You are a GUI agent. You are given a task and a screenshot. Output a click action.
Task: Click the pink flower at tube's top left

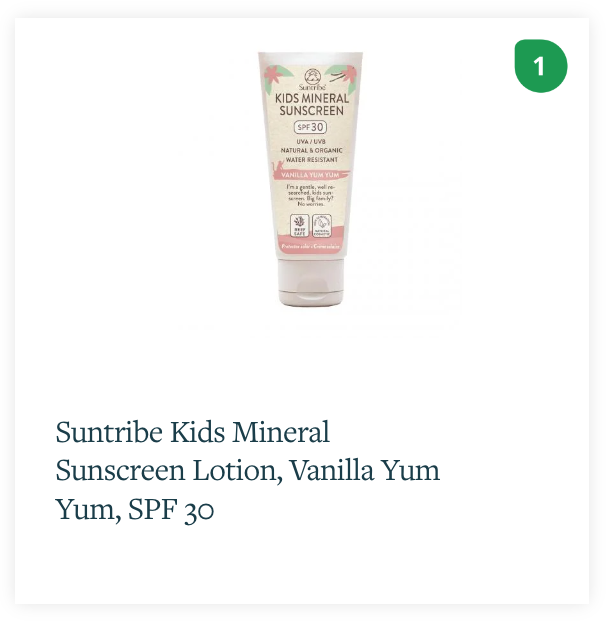[x=274, y=75]
